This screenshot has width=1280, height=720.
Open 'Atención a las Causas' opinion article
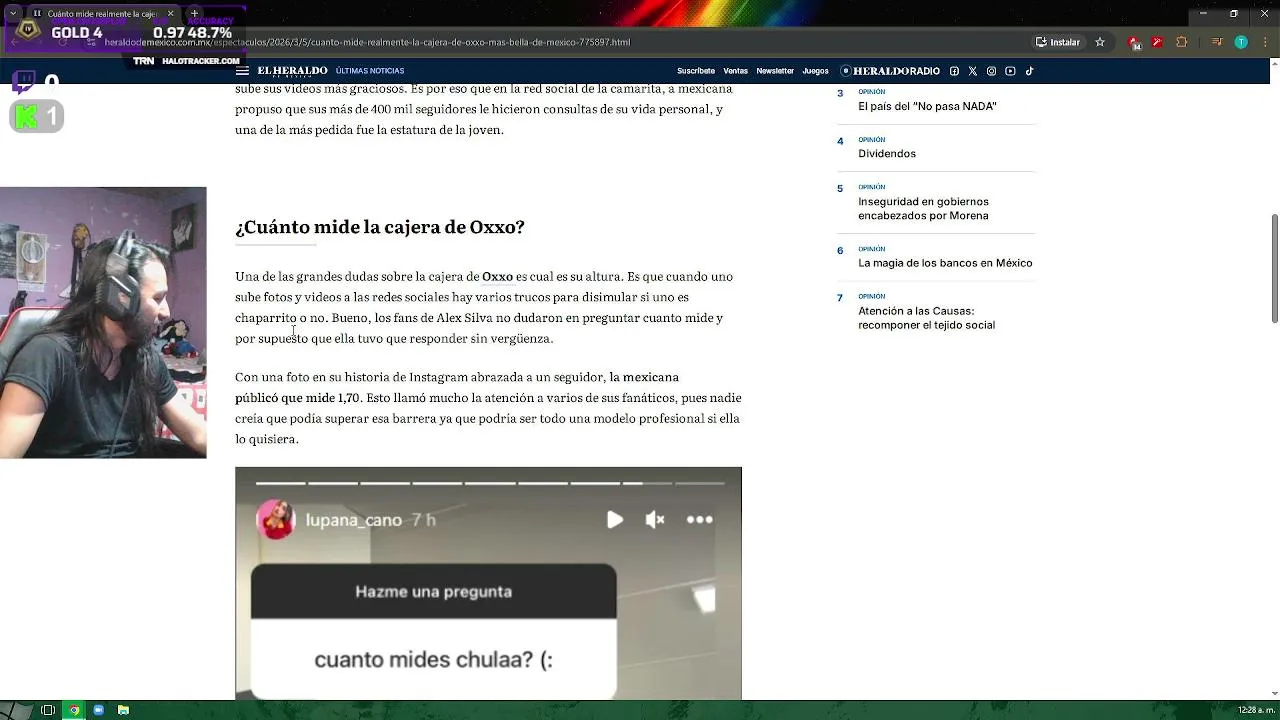point(926,318)
